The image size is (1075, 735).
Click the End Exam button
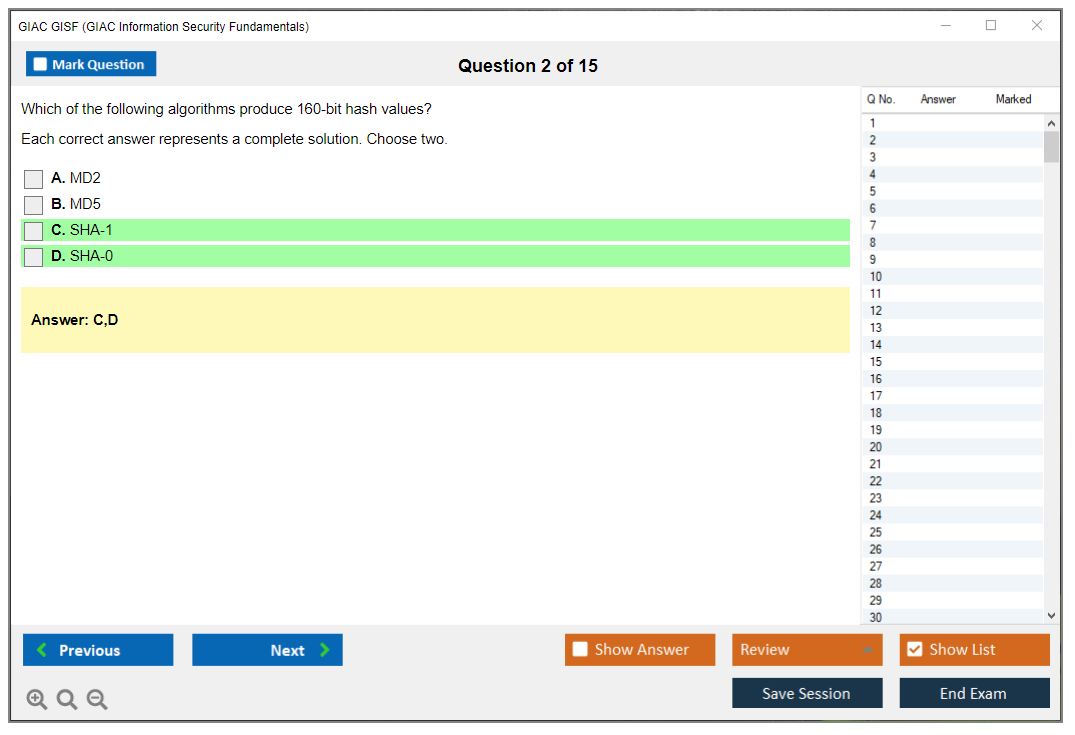[x=974, y=693]
